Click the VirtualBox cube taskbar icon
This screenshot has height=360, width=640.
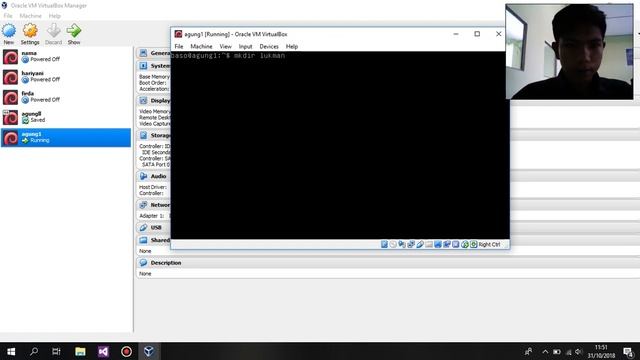149,351
